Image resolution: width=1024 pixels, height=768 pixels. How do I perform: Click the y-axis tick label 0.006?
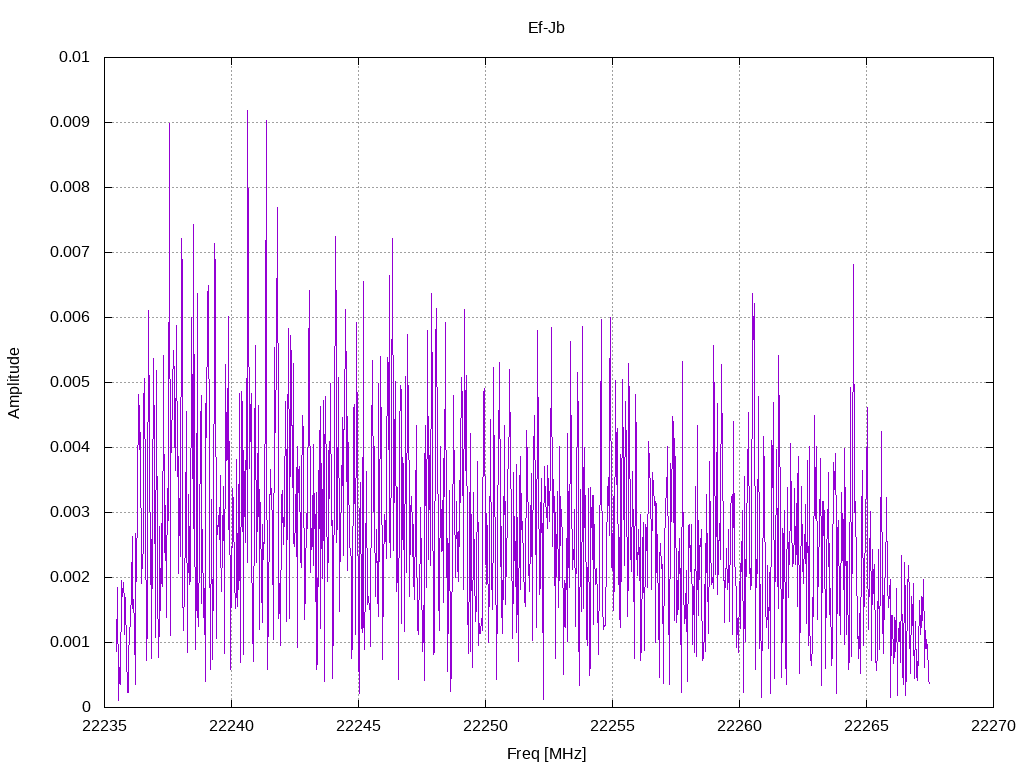pyautogui.click(x=71, y=317)
